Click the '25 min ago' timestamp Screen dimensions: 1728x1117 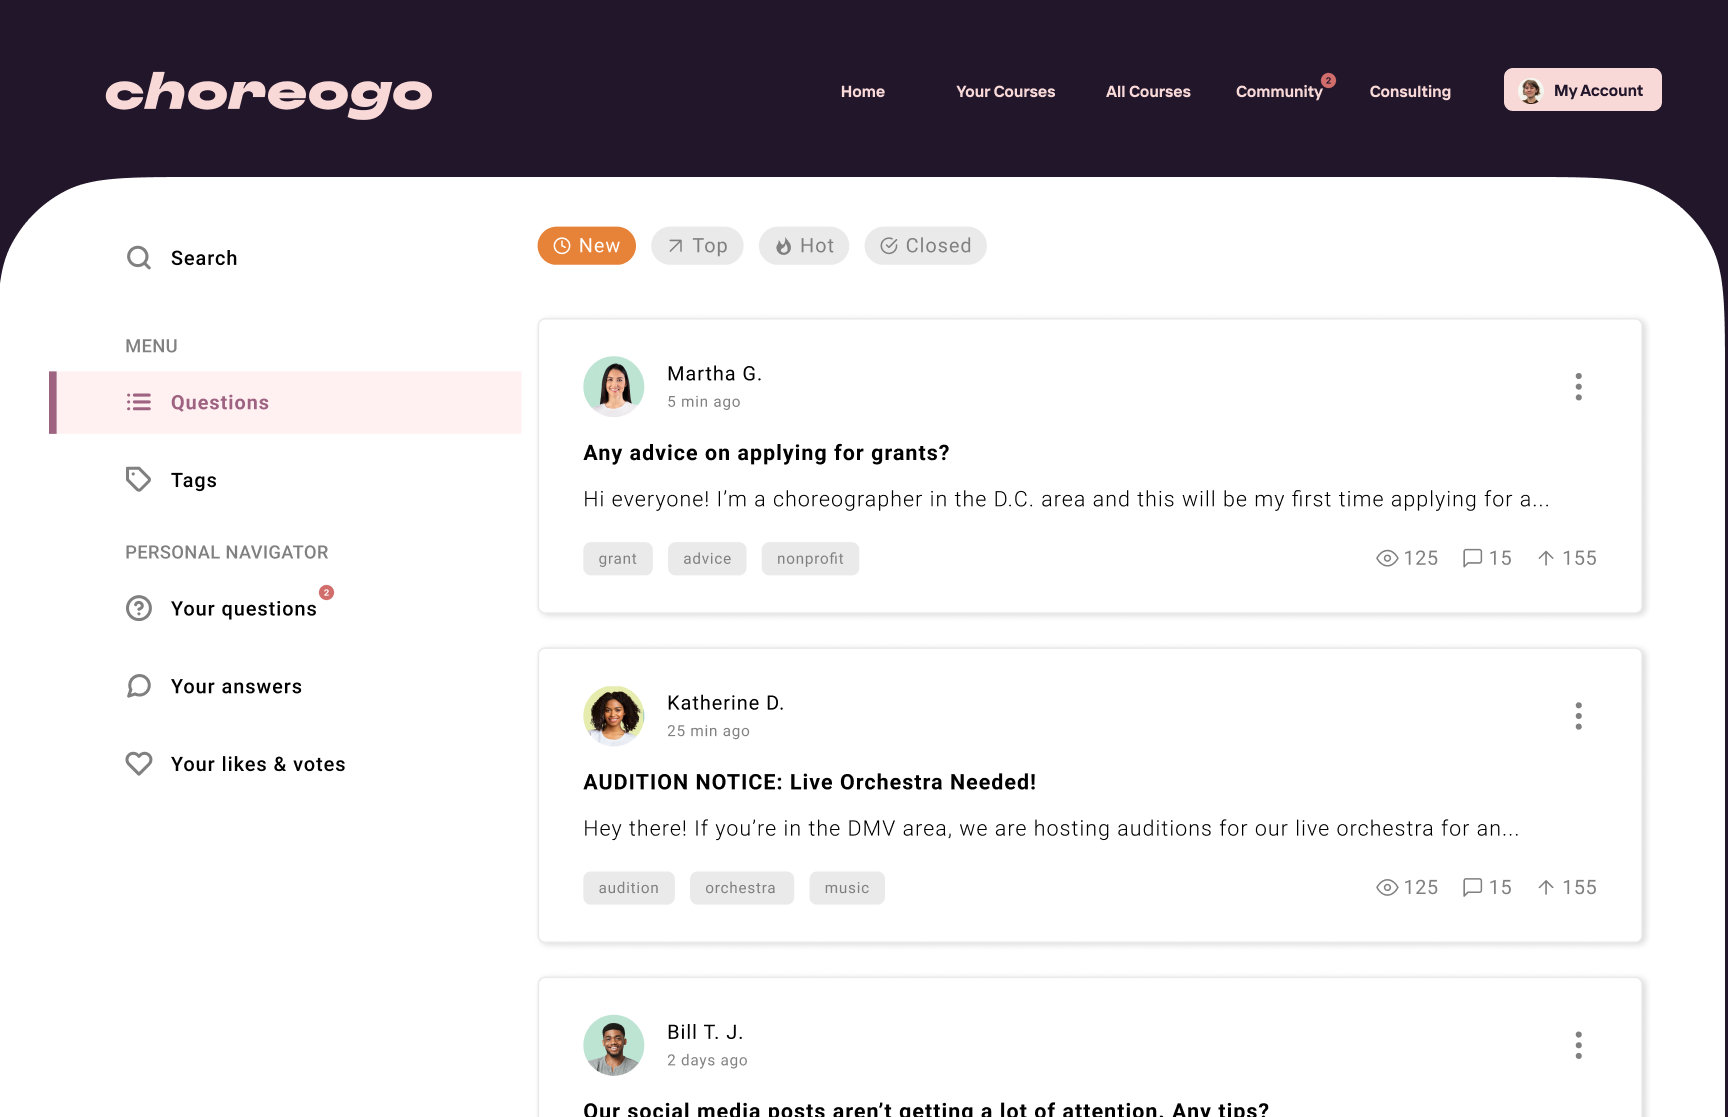click(708, 731)
